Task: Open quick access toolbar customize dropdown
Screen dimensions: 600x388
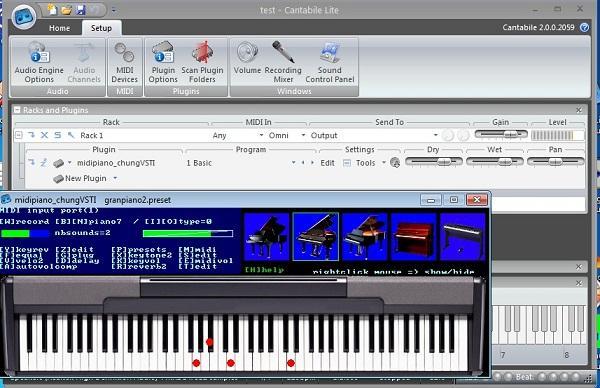Action: click(114, 10)
